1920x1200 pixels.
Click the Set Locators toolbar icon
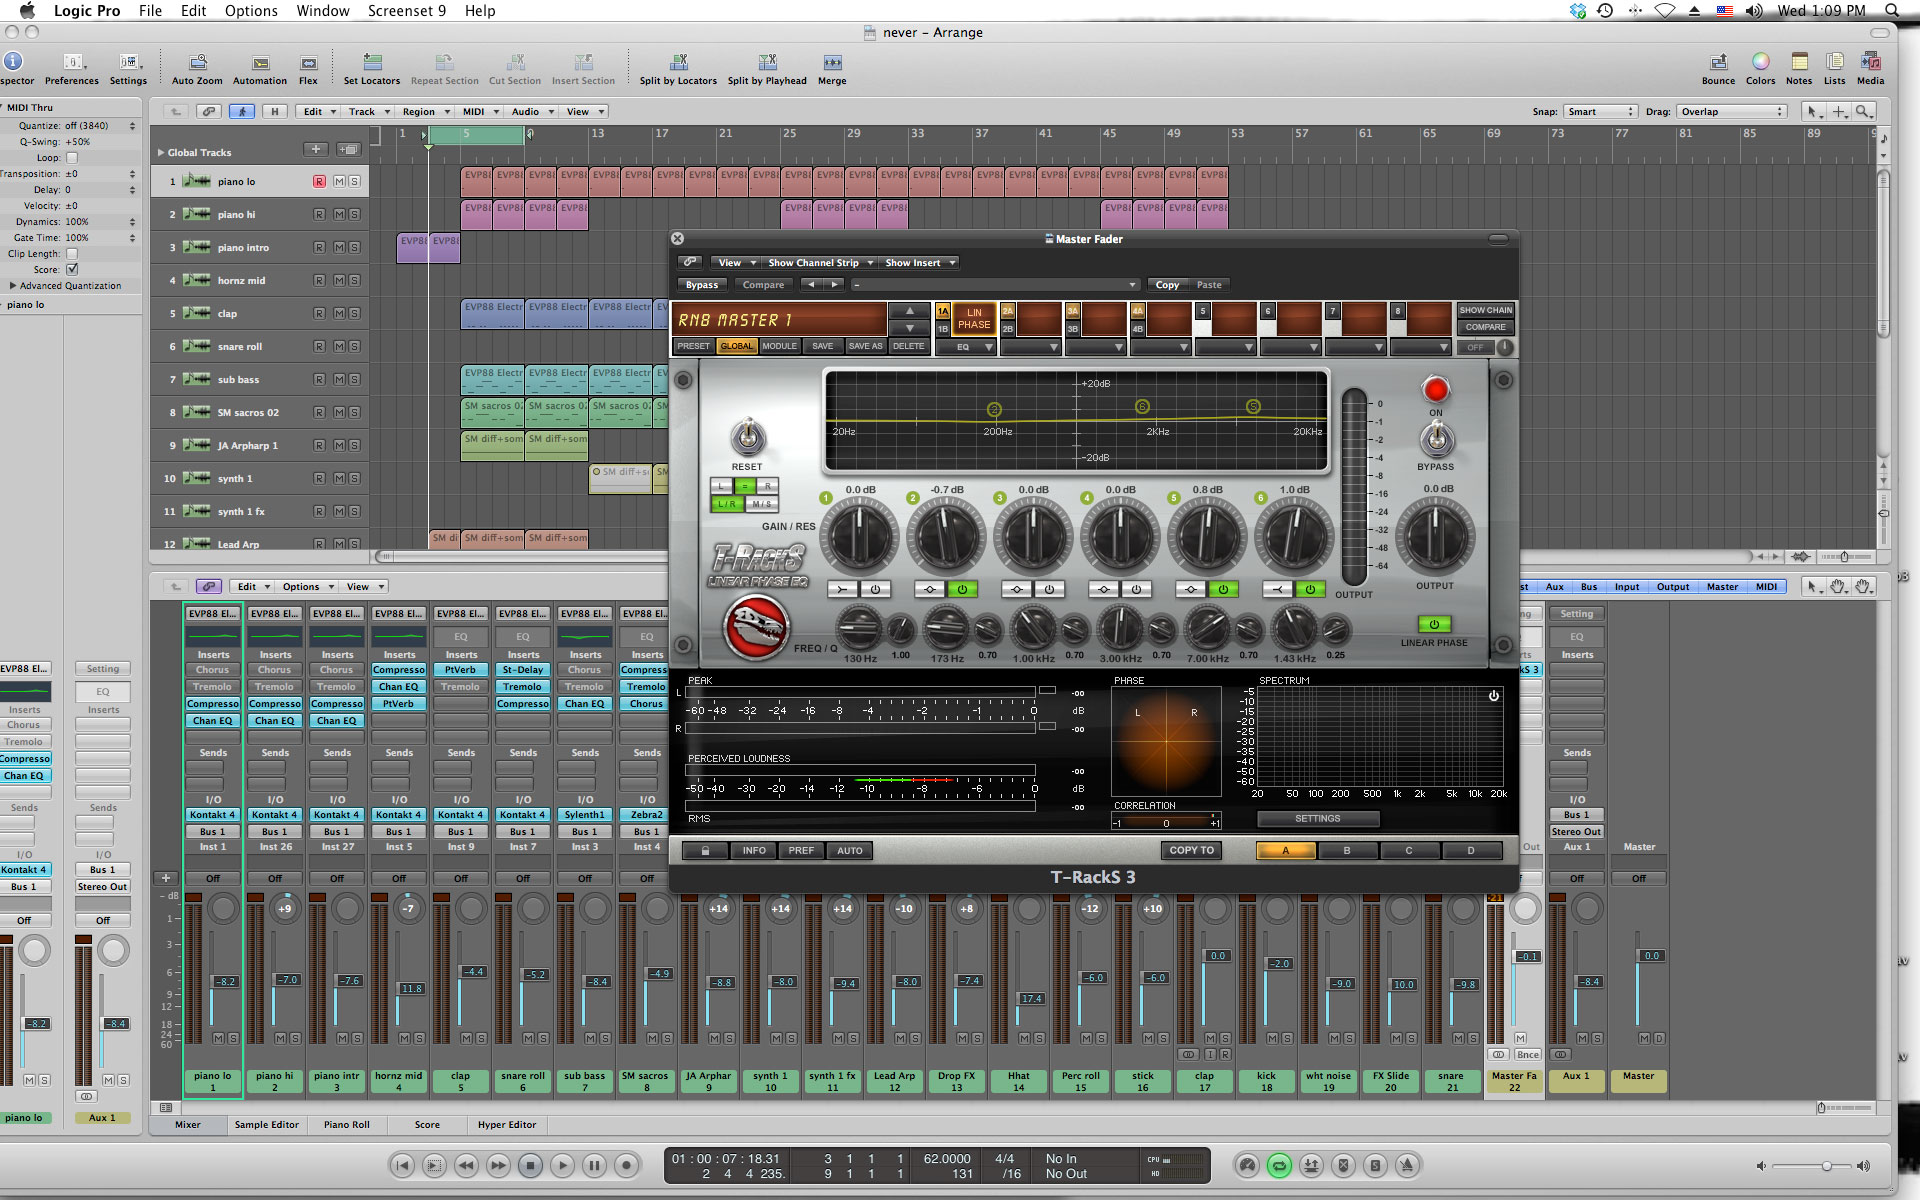pyautogui.click(x=372, y=63)
